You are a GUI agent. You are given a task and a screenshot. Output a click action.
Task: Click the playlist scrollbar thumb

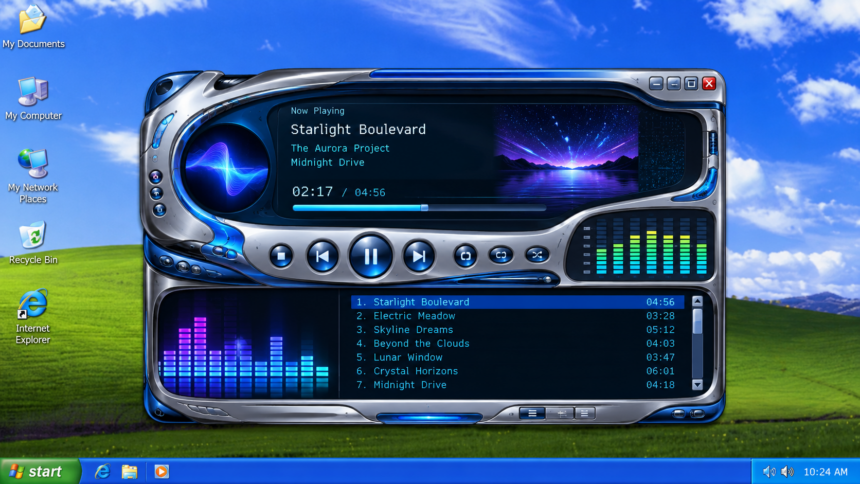[x=697, y=321]
